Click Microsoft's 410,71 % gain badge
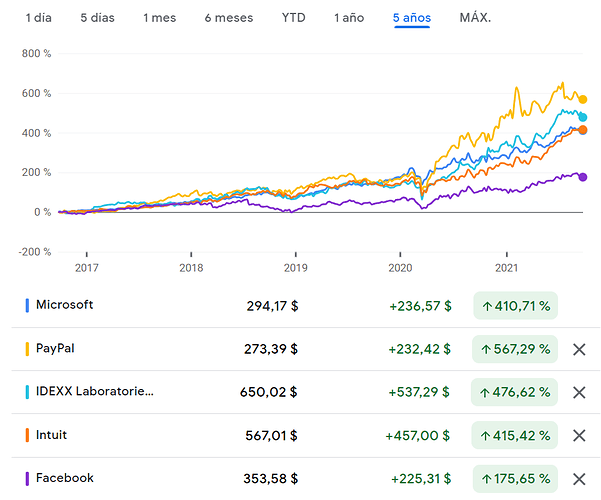Screen dimensions: 601x500 tap(516, 306)
